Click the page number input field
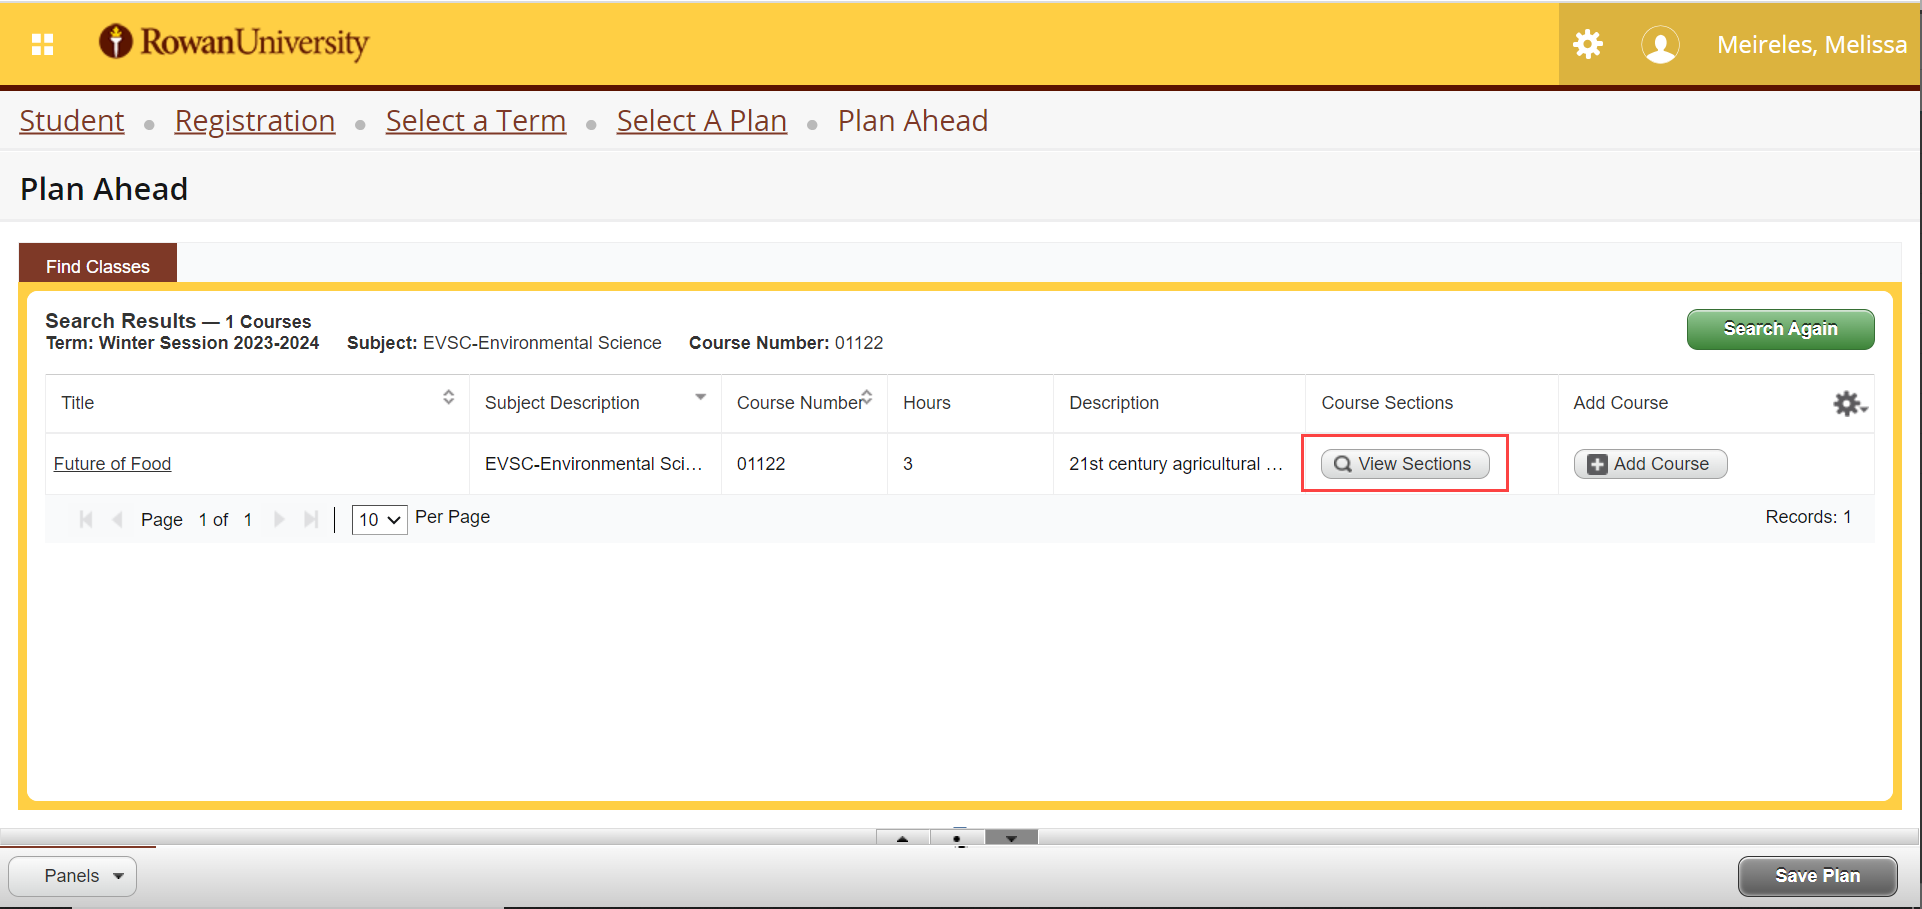Screen dimensions: 1922x909 click(x=203, y=519)
